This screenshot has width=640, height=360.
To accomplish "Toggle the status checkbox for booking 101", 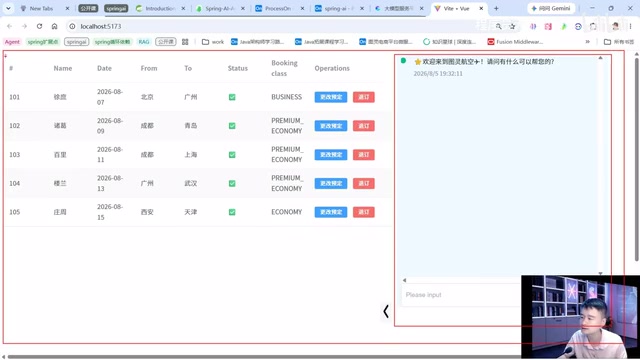I will pyautogui.click(x=232, y=97).
